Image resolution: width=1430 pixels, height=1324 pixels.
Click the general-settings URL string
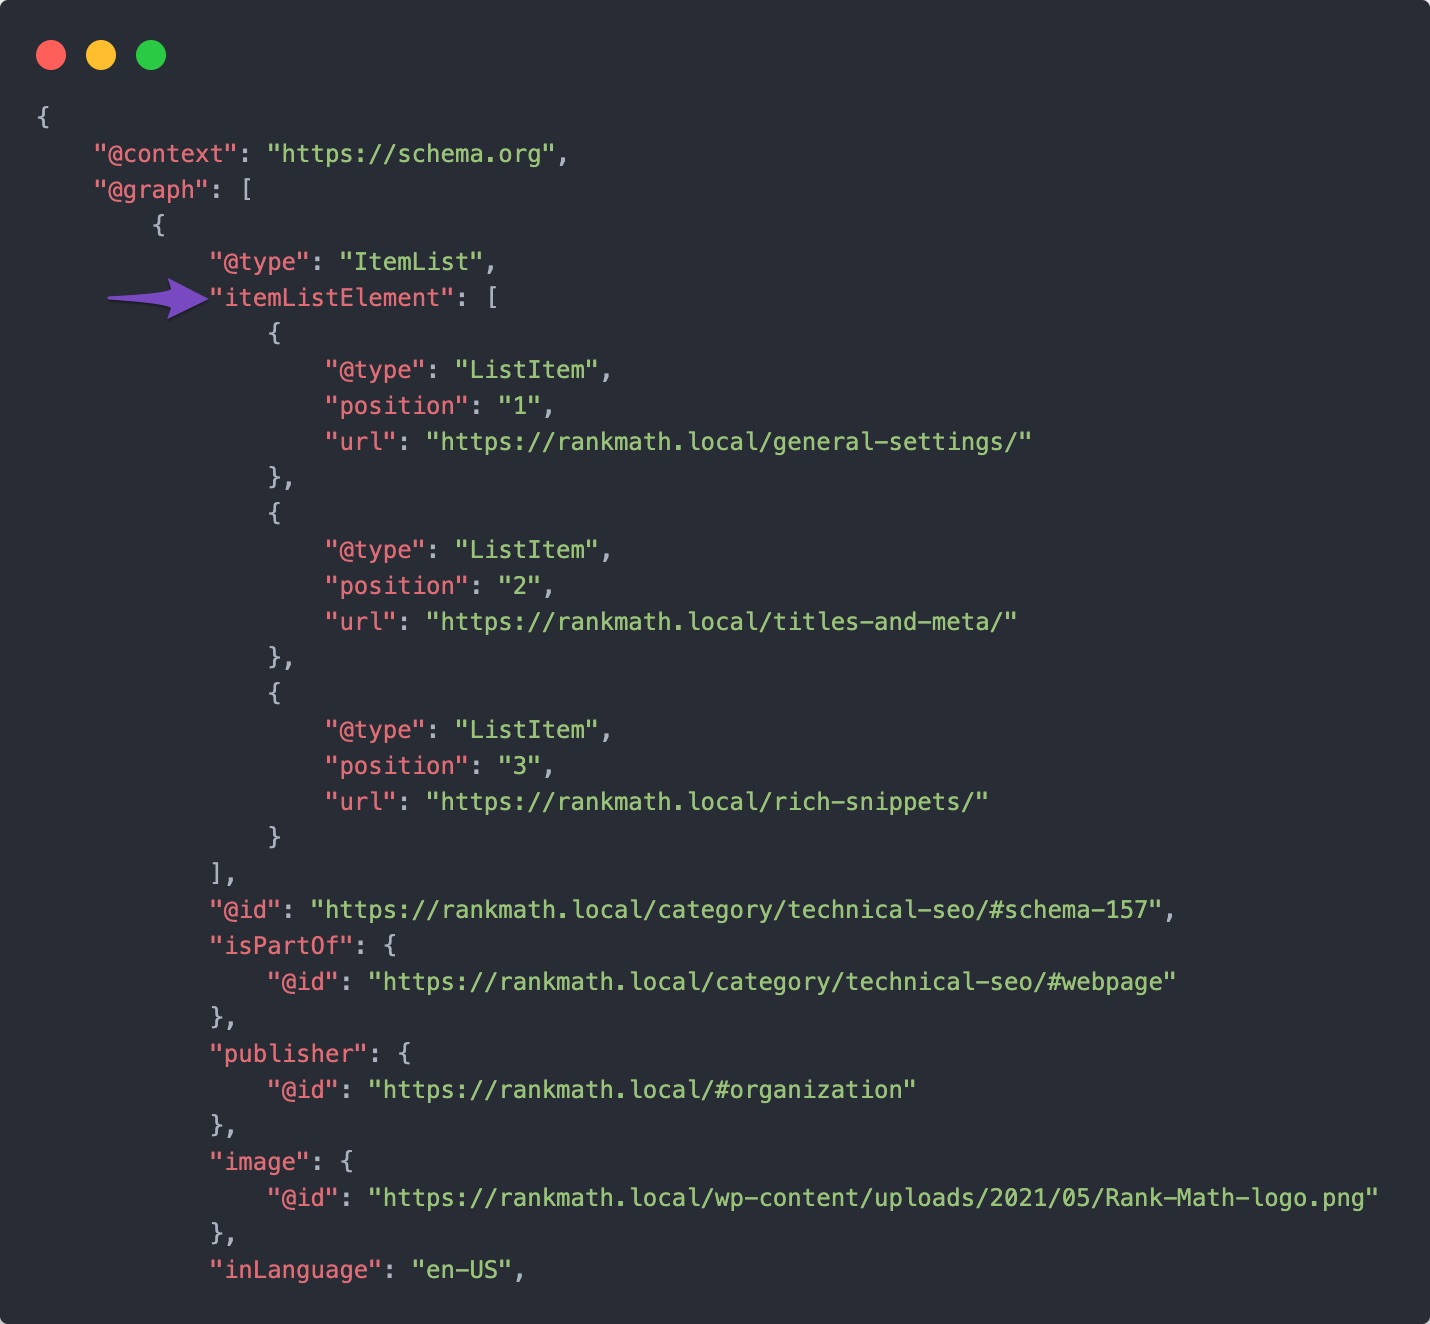tap(729, 442)
